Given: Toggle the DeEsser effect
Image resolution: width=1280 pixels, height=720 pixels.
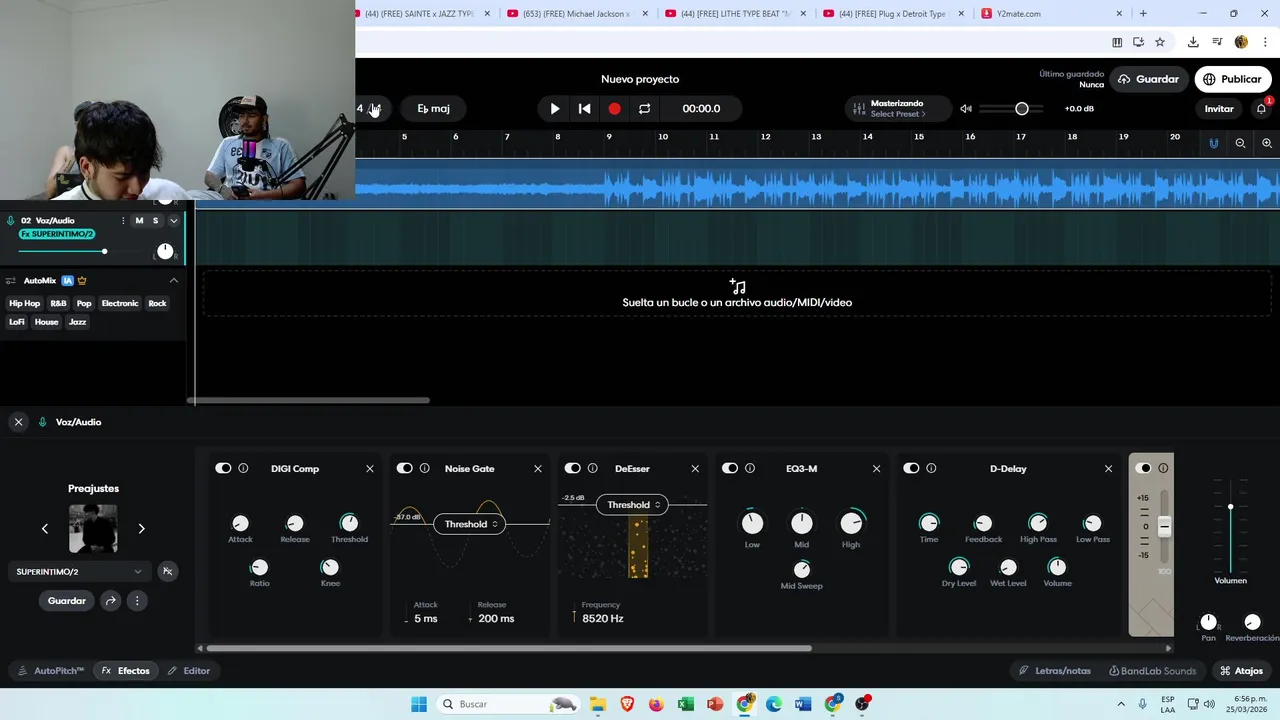Looking at the screenshot, I should 572,468.
